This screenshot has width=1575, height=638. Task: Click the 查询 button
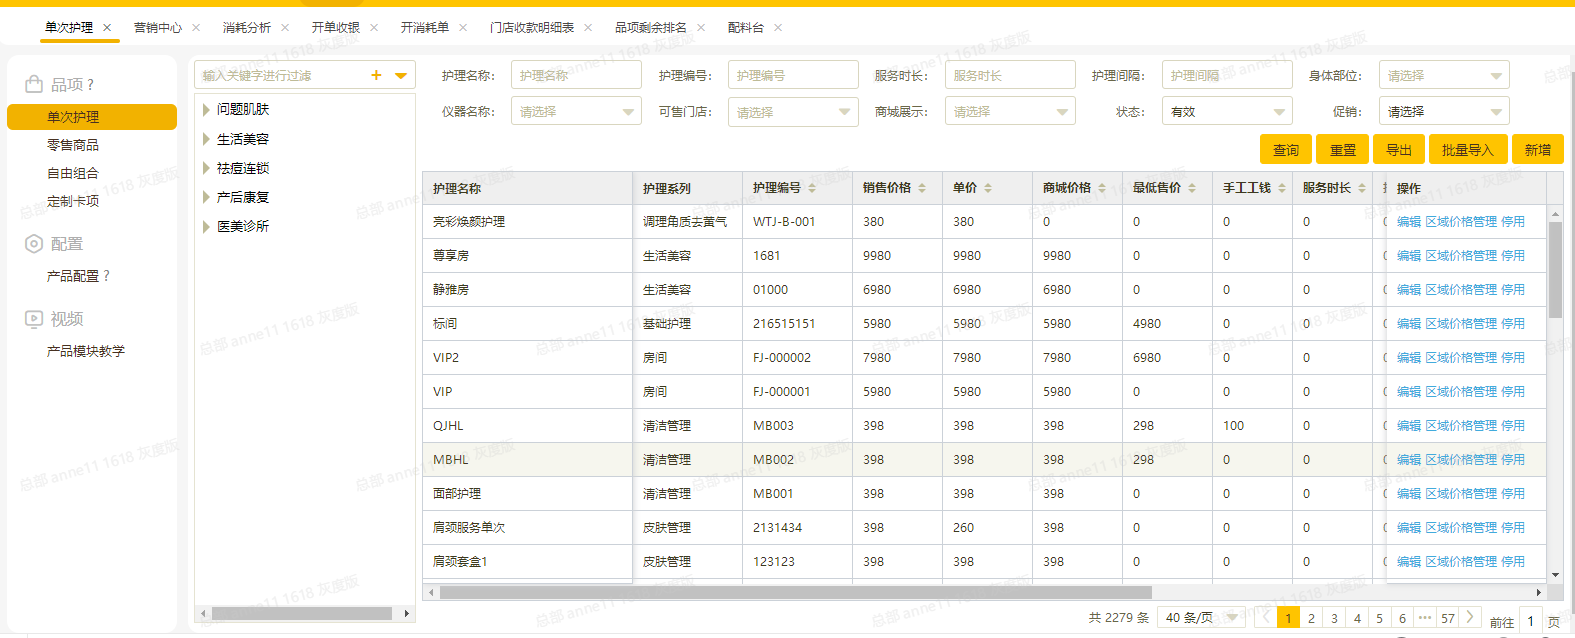1286,149
